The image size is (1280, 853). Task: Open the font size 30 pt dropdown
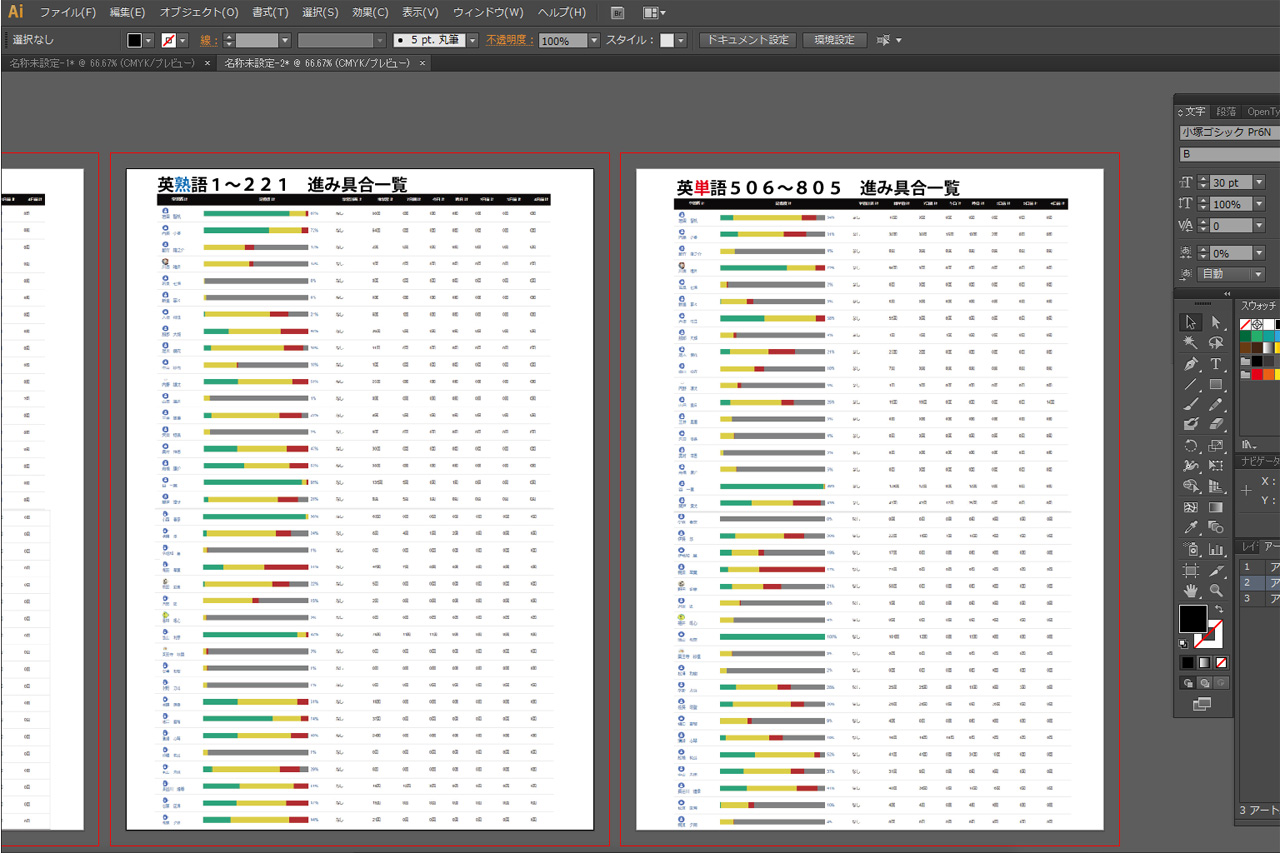pyautogui.click(x=1258, y=183)
